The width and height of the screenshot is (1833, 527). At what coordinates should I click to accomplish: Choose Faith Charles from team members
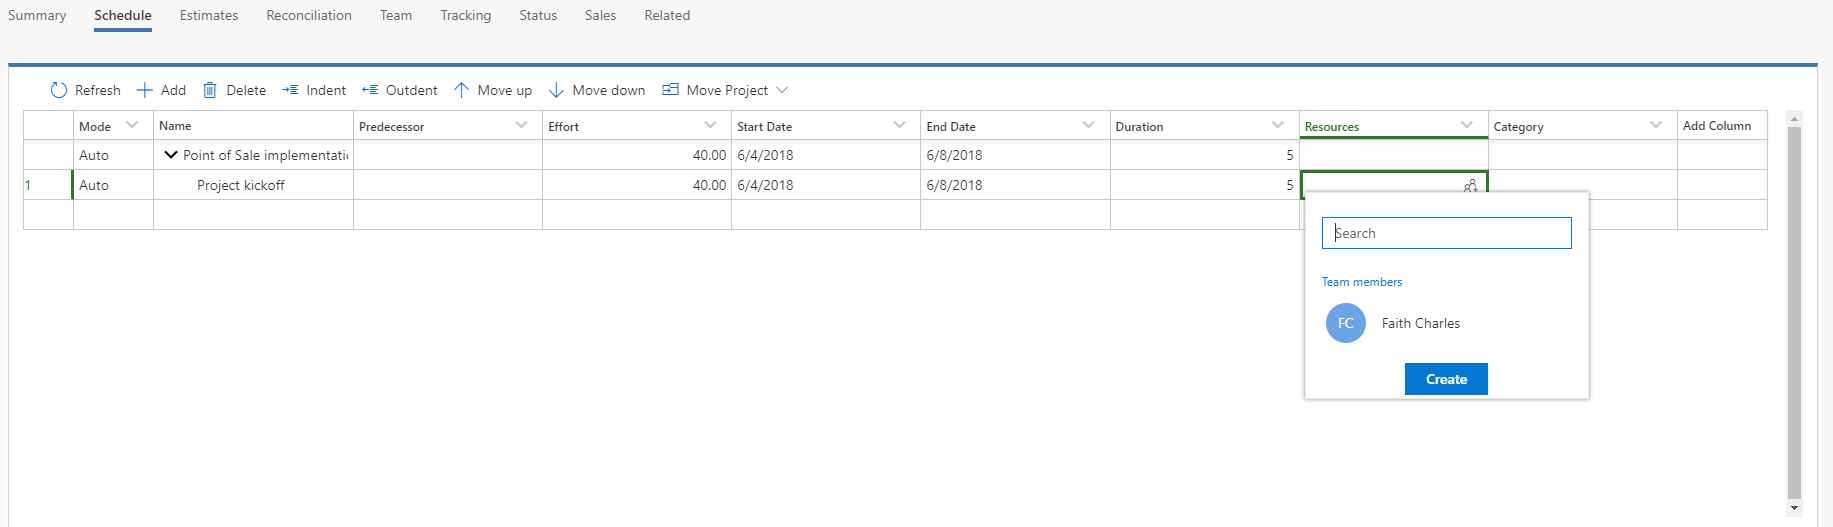[1421, 323]
